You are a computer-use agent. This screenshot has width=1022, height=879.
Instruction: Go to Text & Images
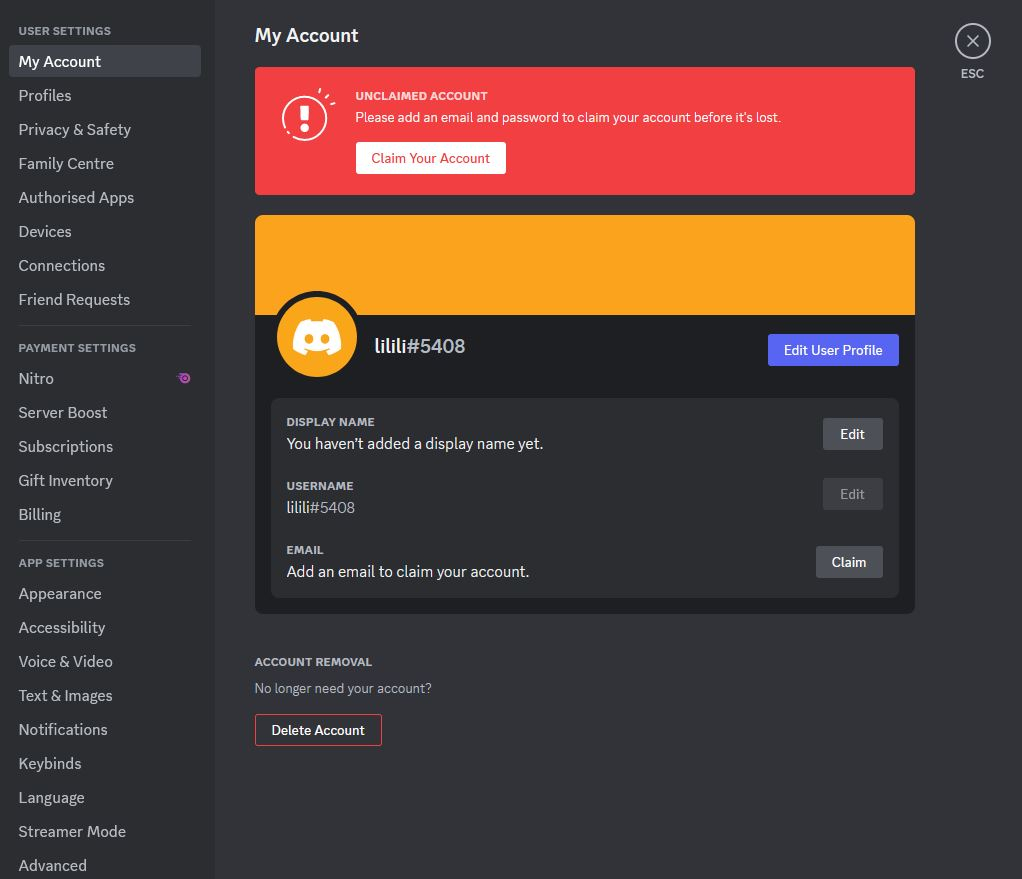105,695
